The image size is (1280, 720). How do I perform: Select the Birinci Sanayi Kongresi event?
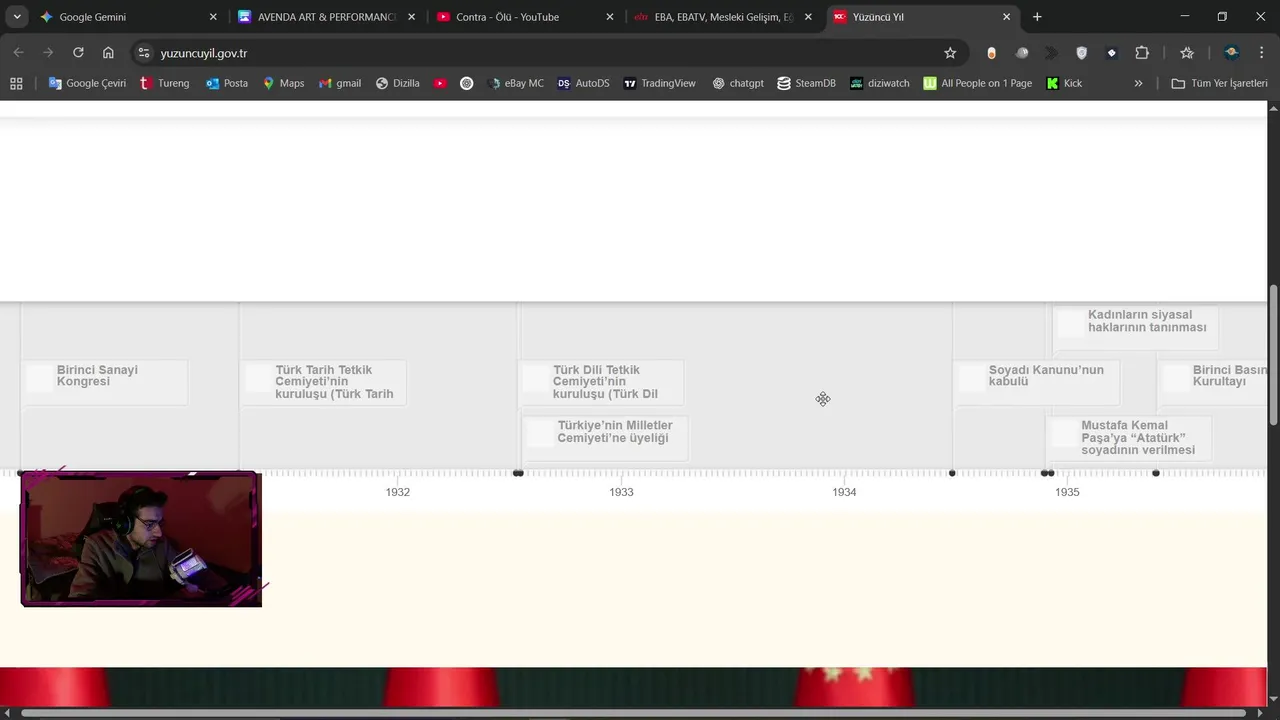(x=104, y=381)
